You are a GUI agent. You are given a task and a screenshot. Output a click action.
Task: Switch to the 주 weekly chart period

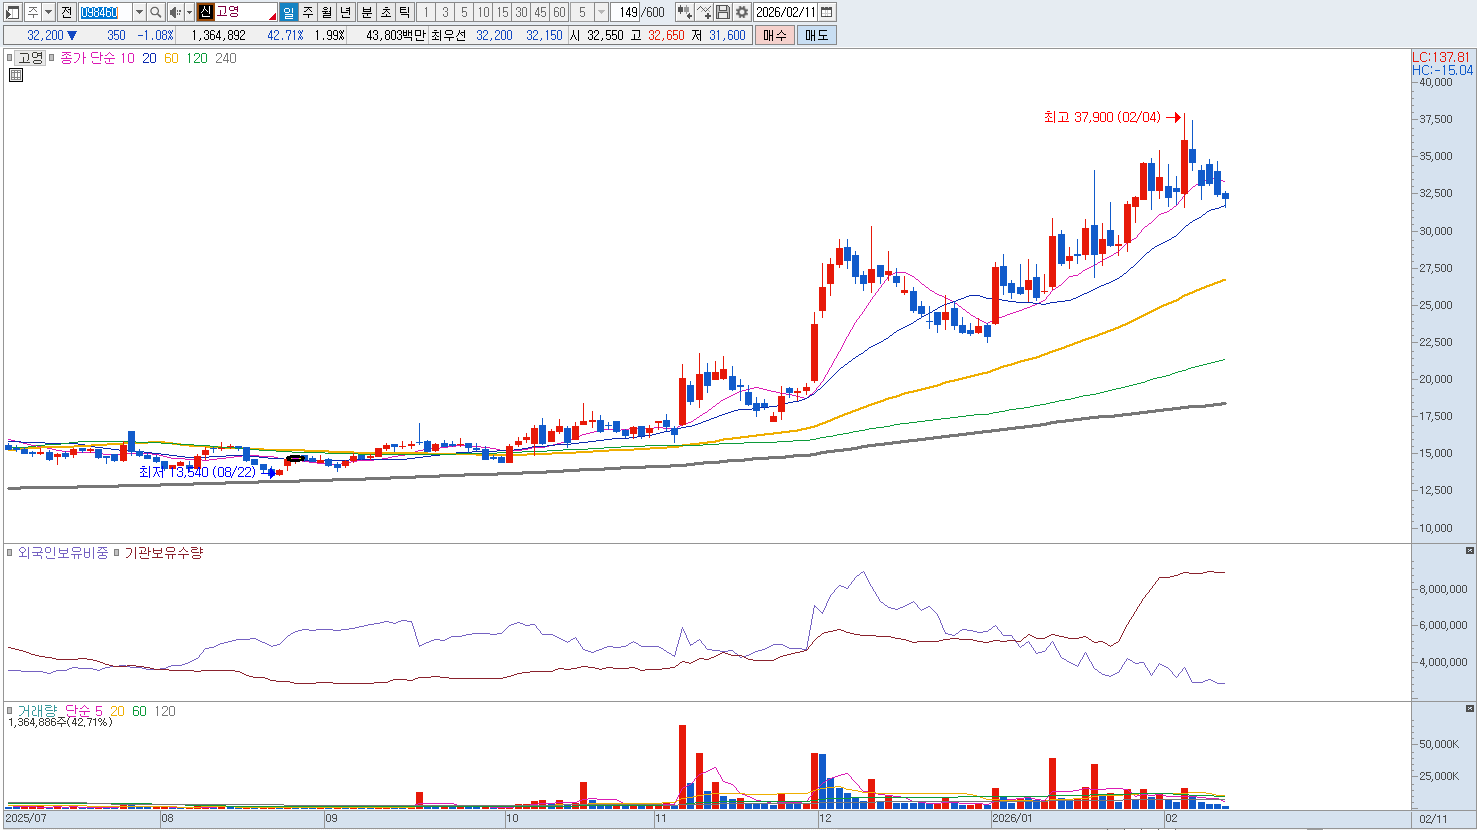(x=308, y=12)
